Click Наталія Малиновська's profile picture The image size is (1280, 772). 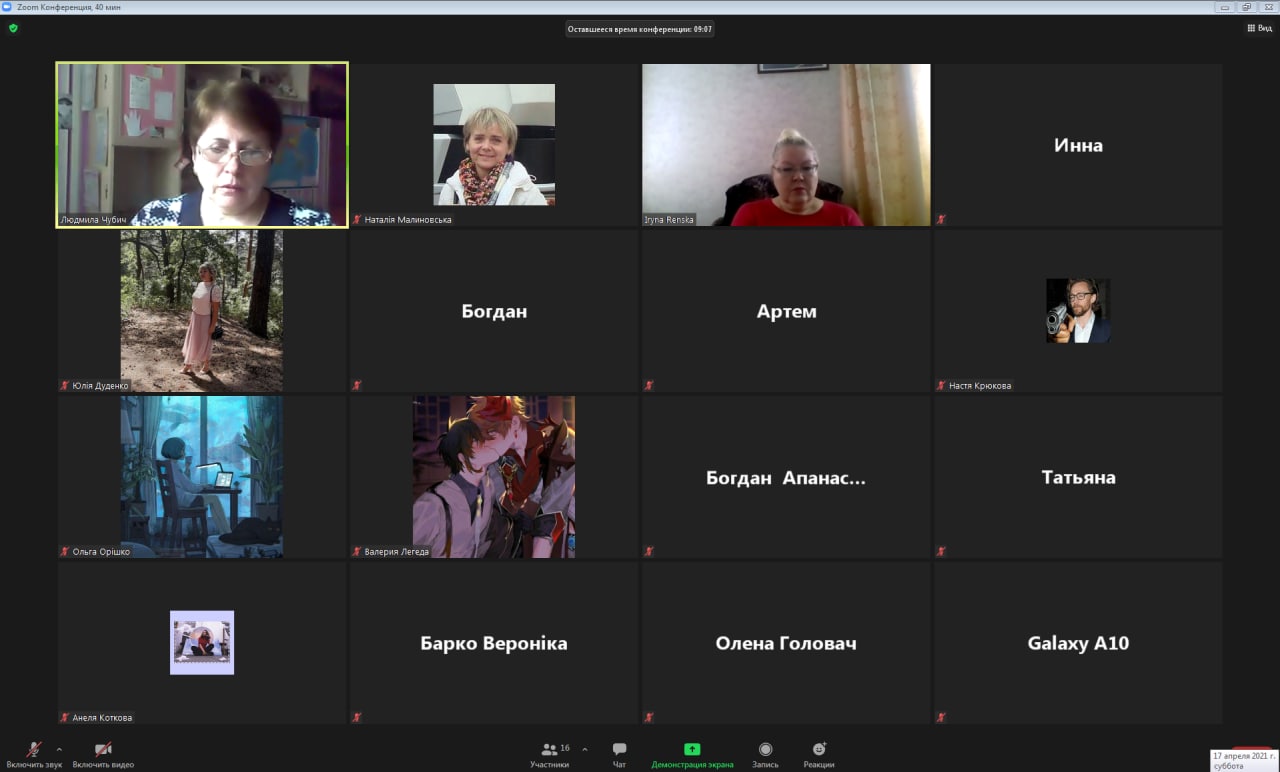(494, 145)
